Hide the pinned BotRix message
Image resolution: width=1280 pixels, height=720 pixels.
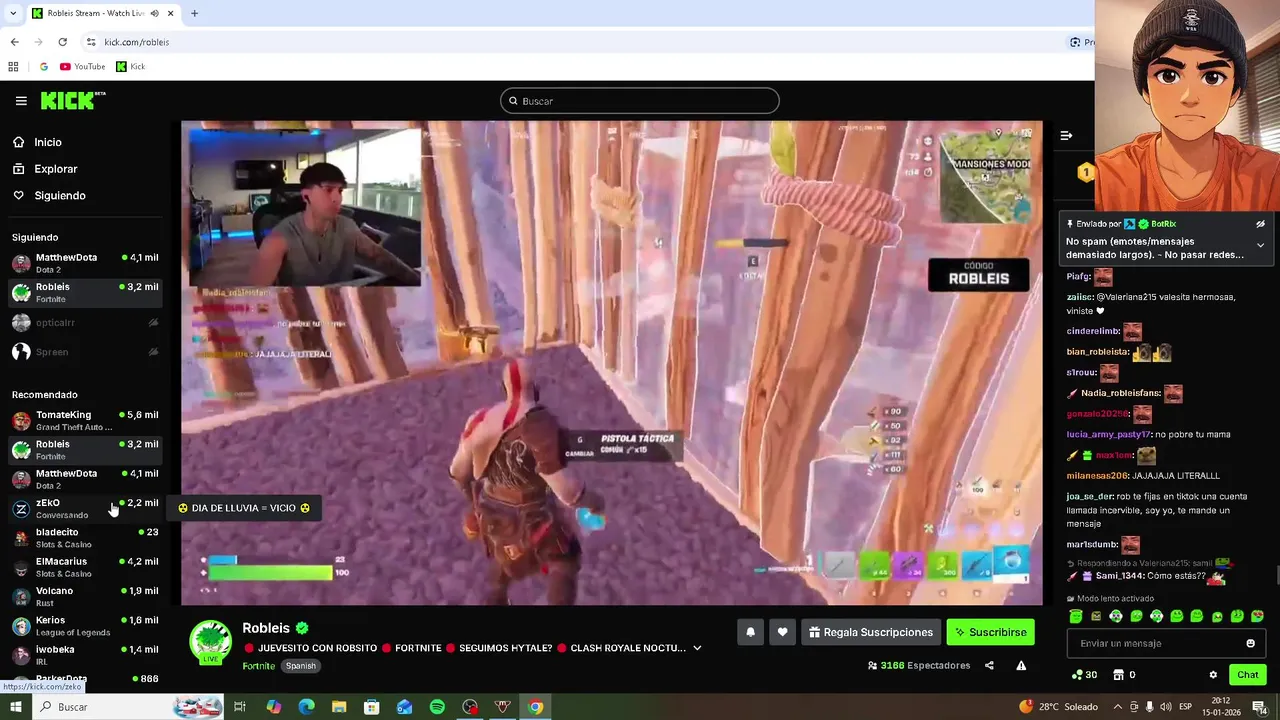coord(1260,224)
